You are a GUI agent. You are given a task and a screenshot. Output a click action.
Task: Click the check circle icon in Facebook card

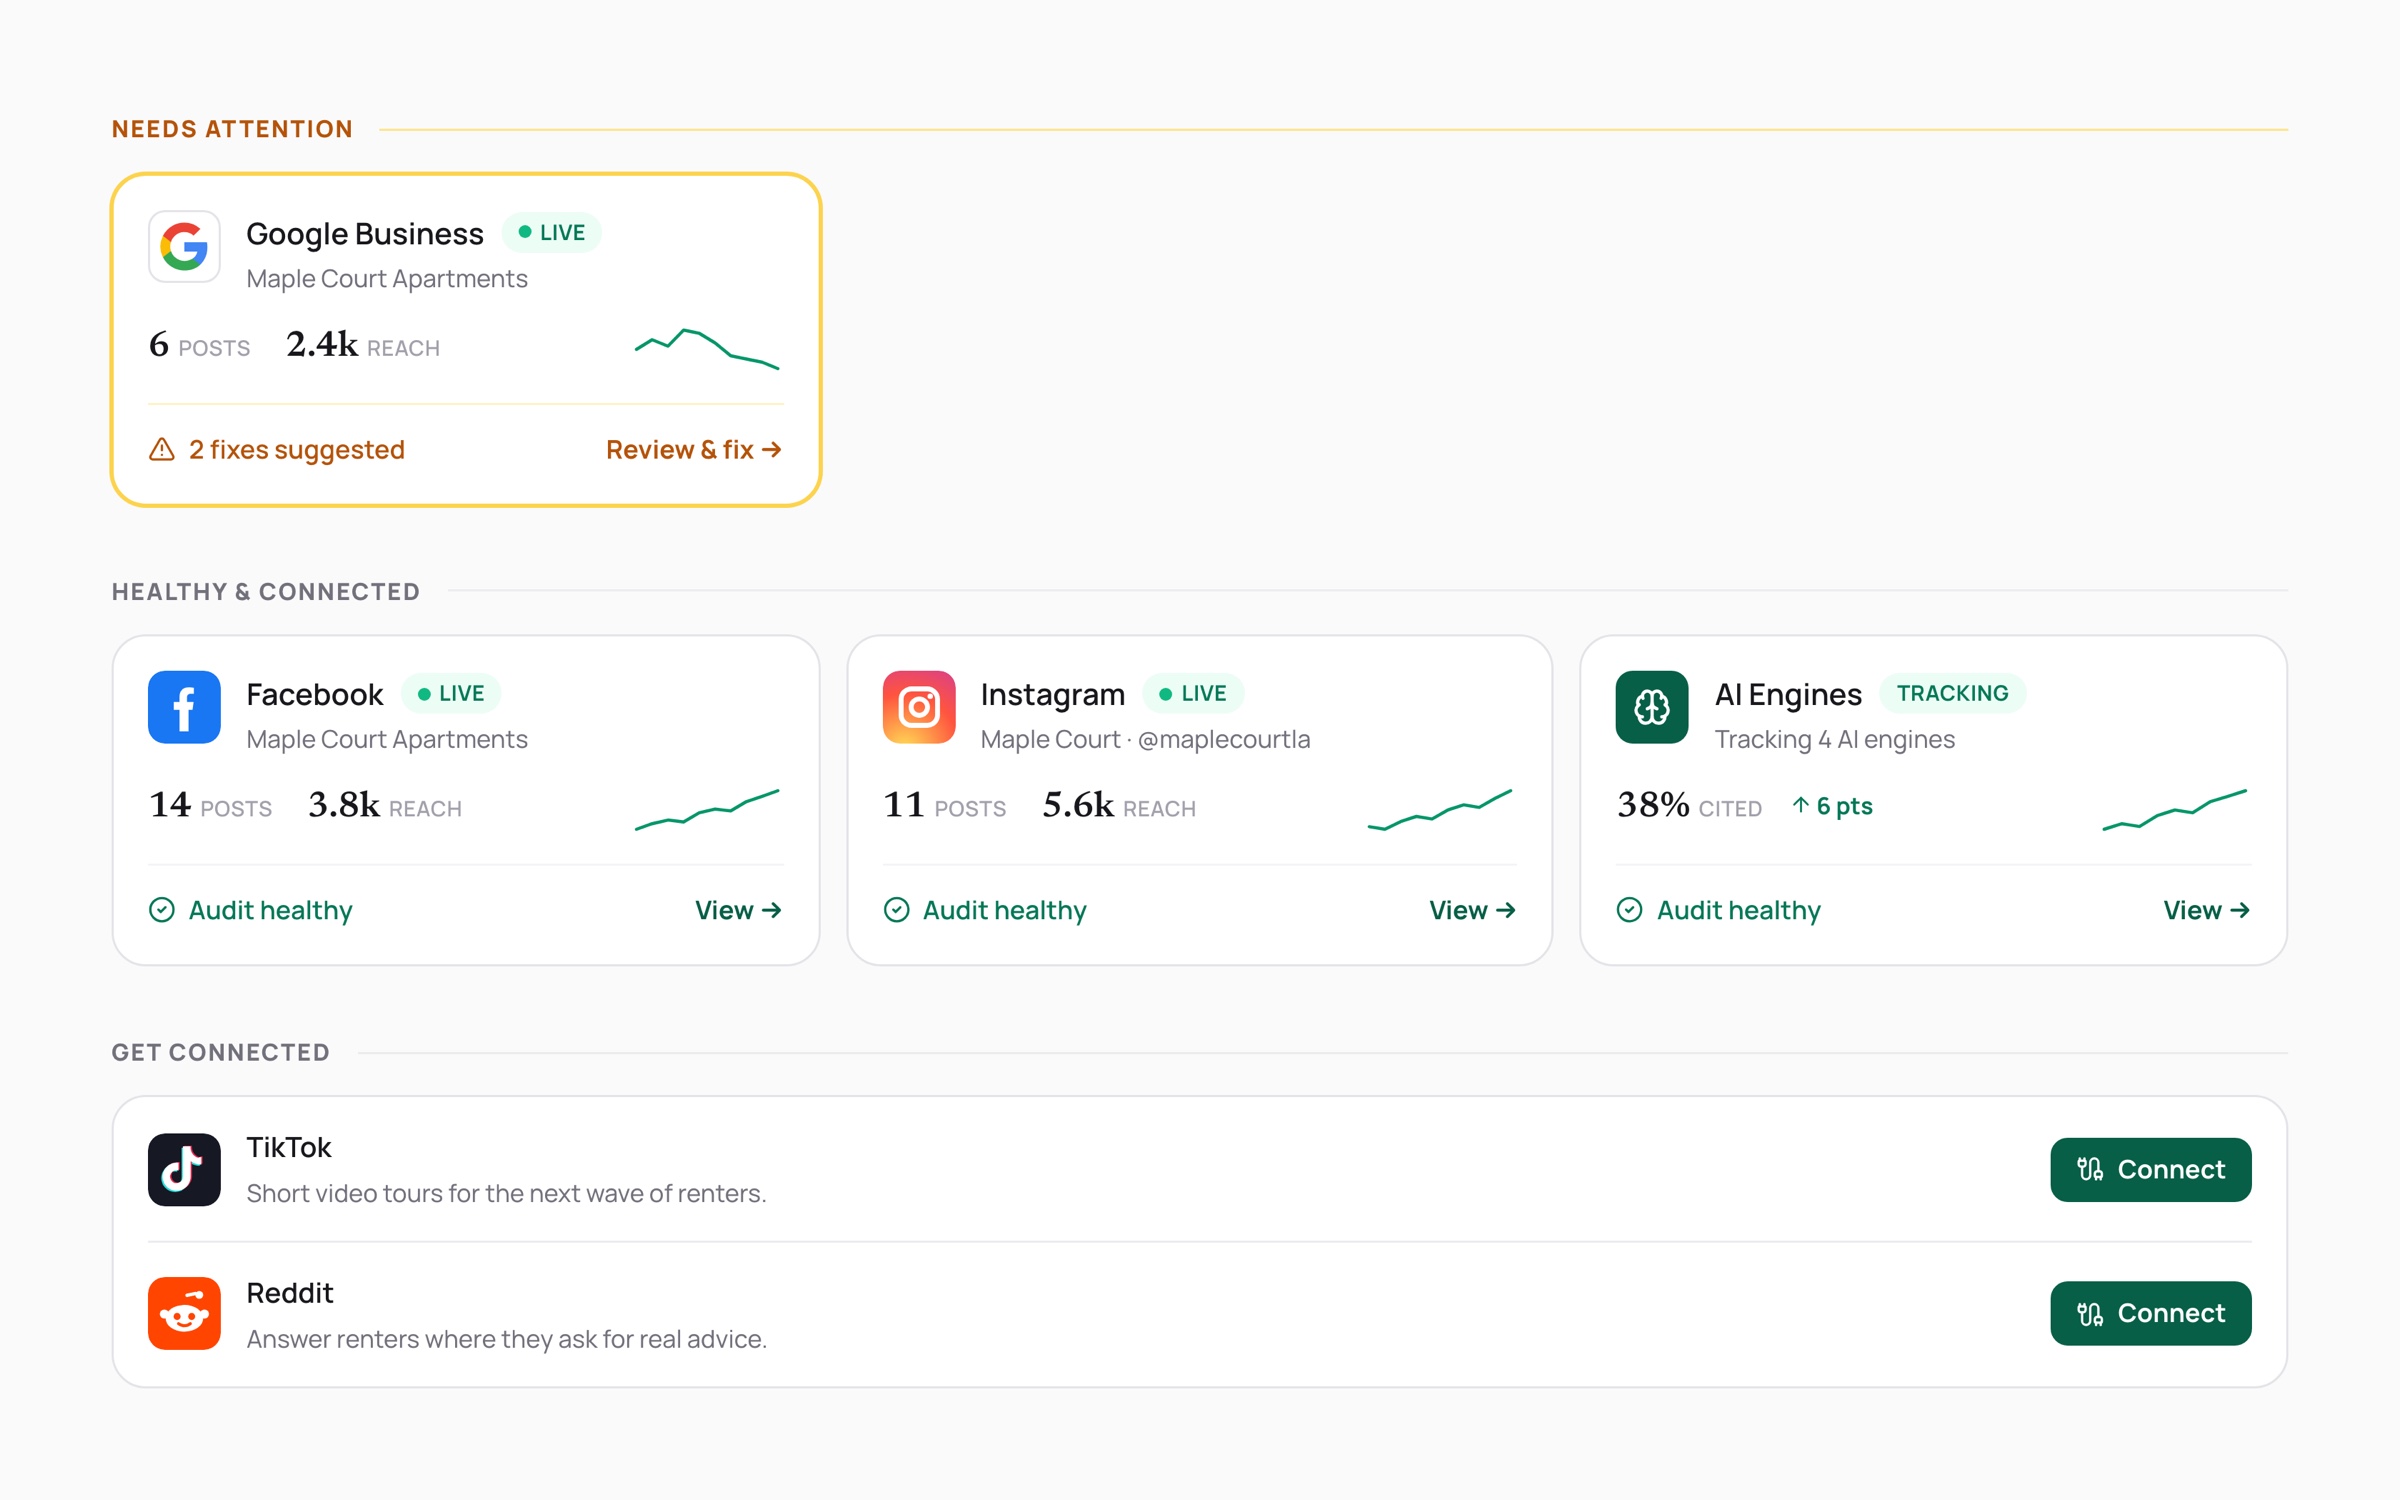coord(162,910)
